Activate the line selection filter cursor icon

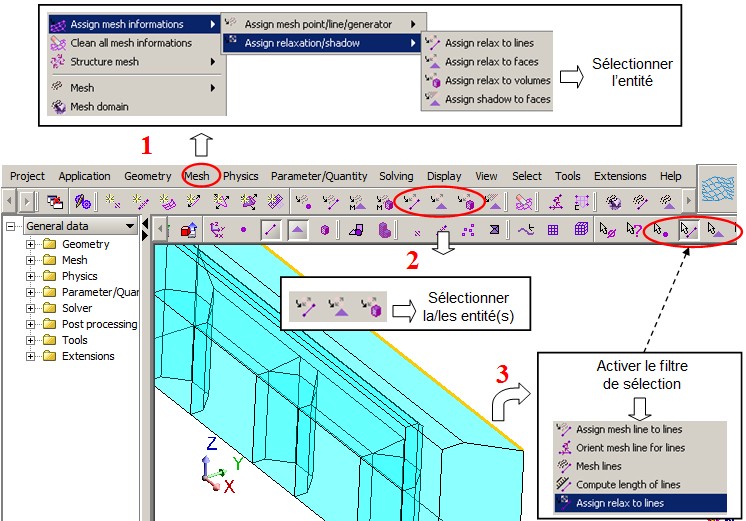687,229
